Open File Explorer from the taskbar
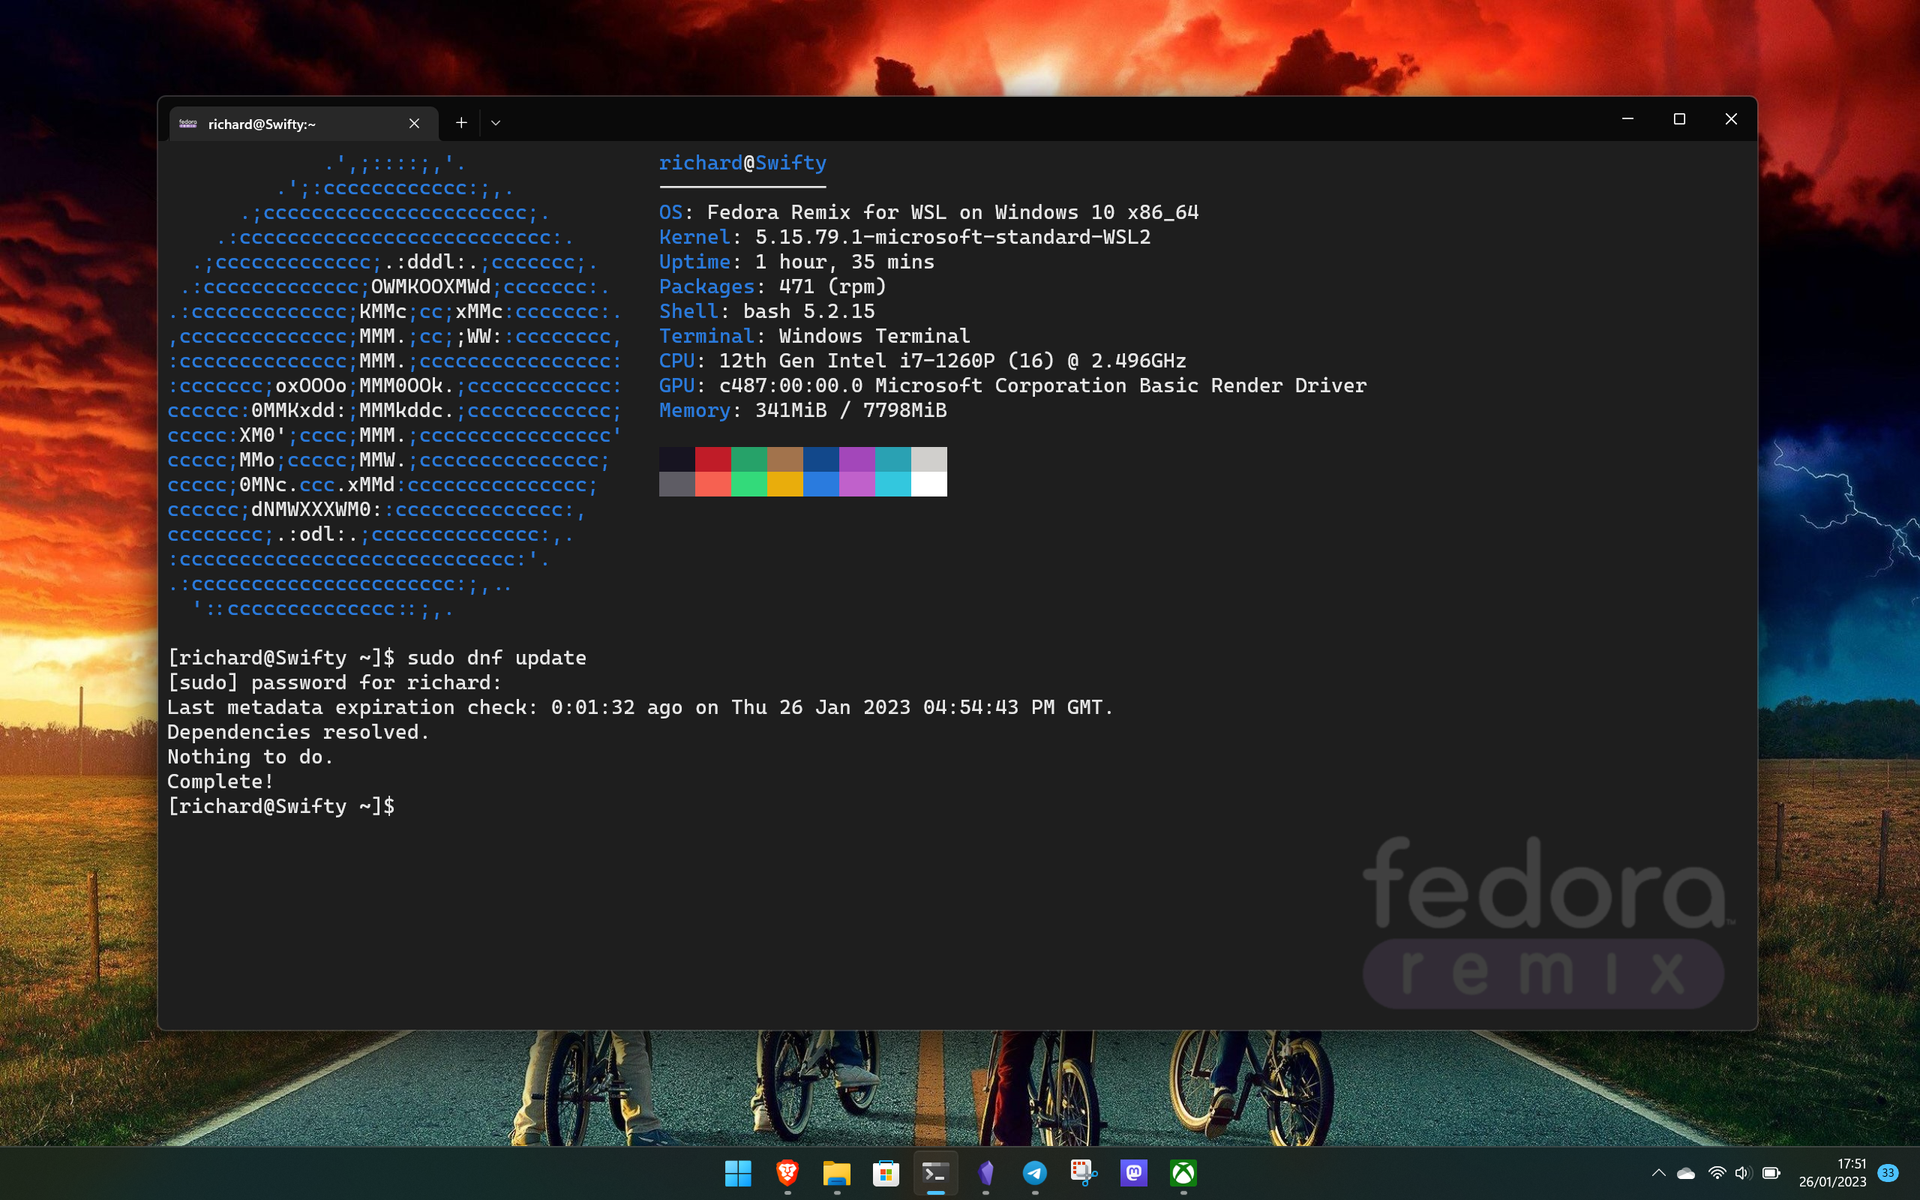 click(836, 1174)
